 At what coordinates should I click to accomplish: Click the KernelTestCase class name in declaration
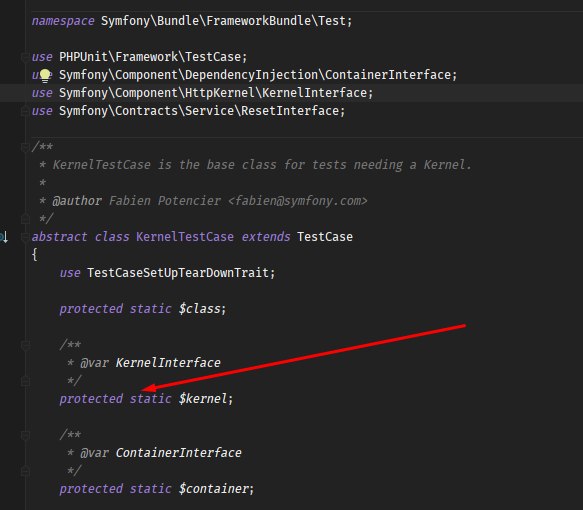click(185, 237)
